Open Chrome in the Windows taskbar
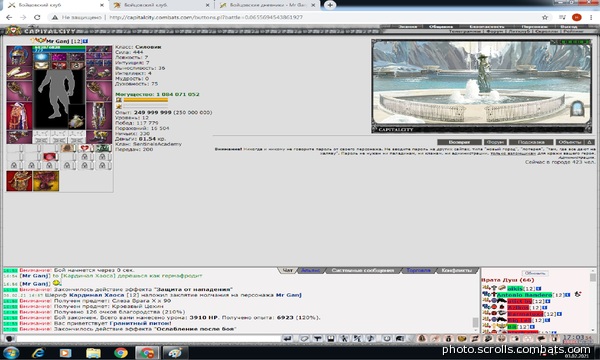Image resolution: width=600 pixels, height=360 pixels. click(x=120, y=353)
